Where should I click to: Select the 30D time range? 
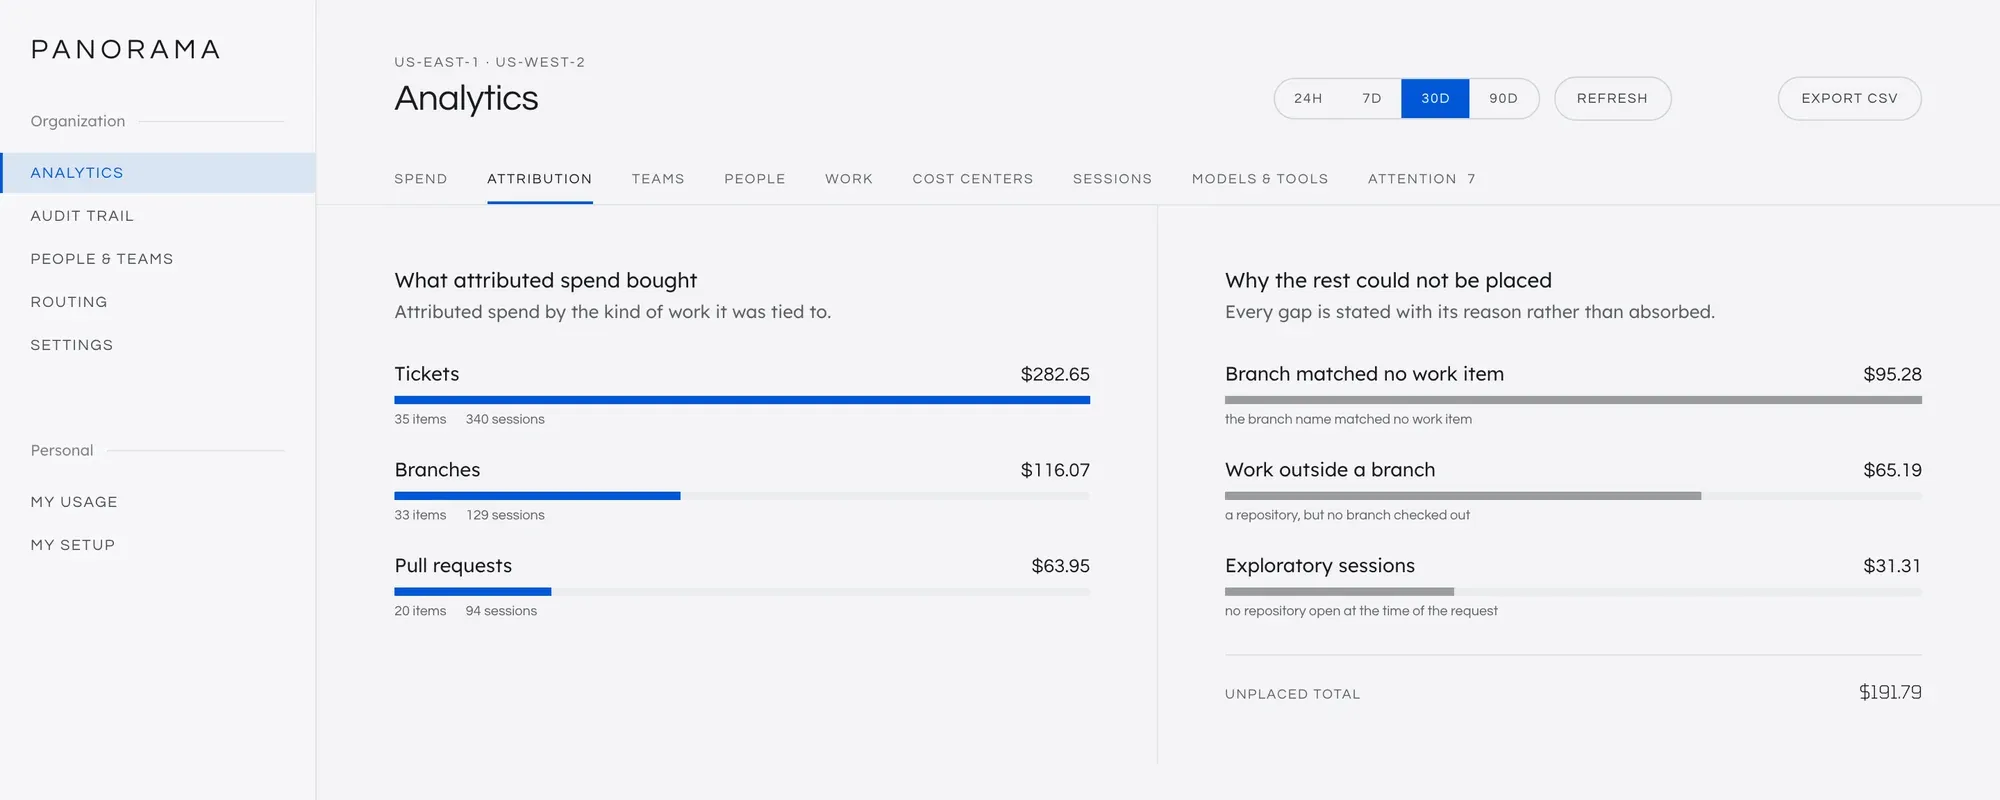(1435, 98)
